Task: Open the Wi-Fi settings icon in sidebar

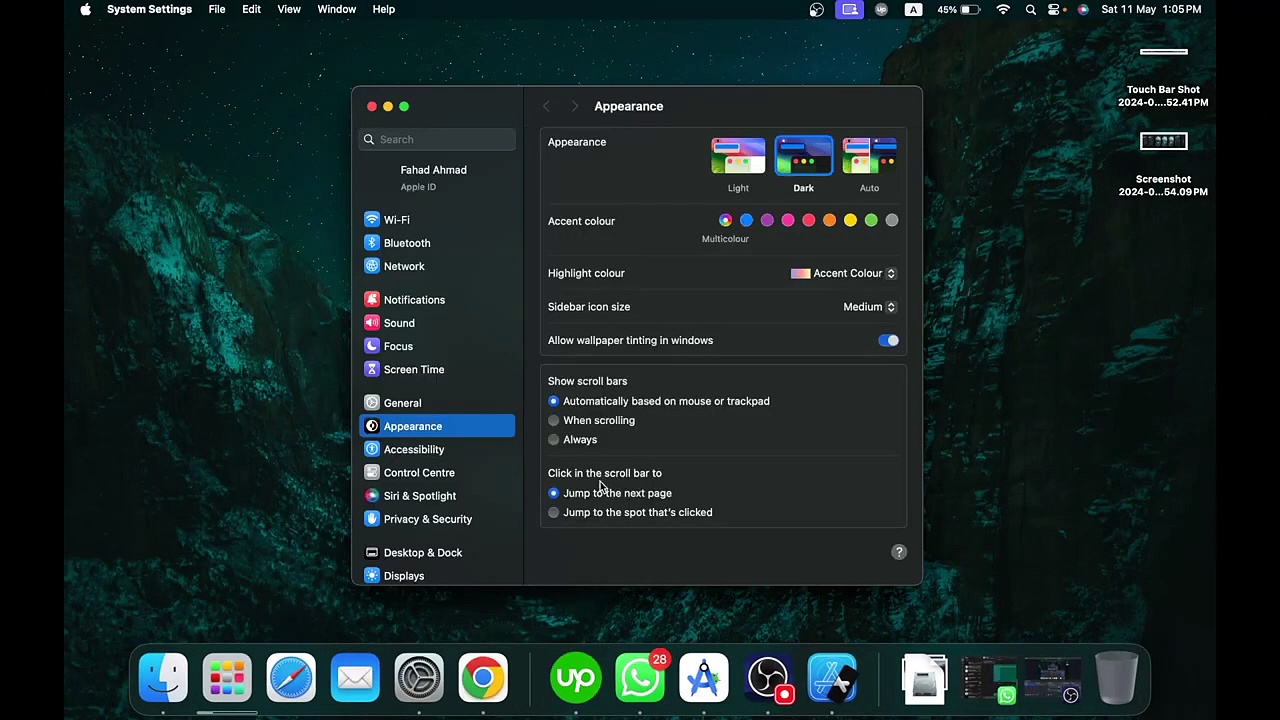Action: click(372, 220)
